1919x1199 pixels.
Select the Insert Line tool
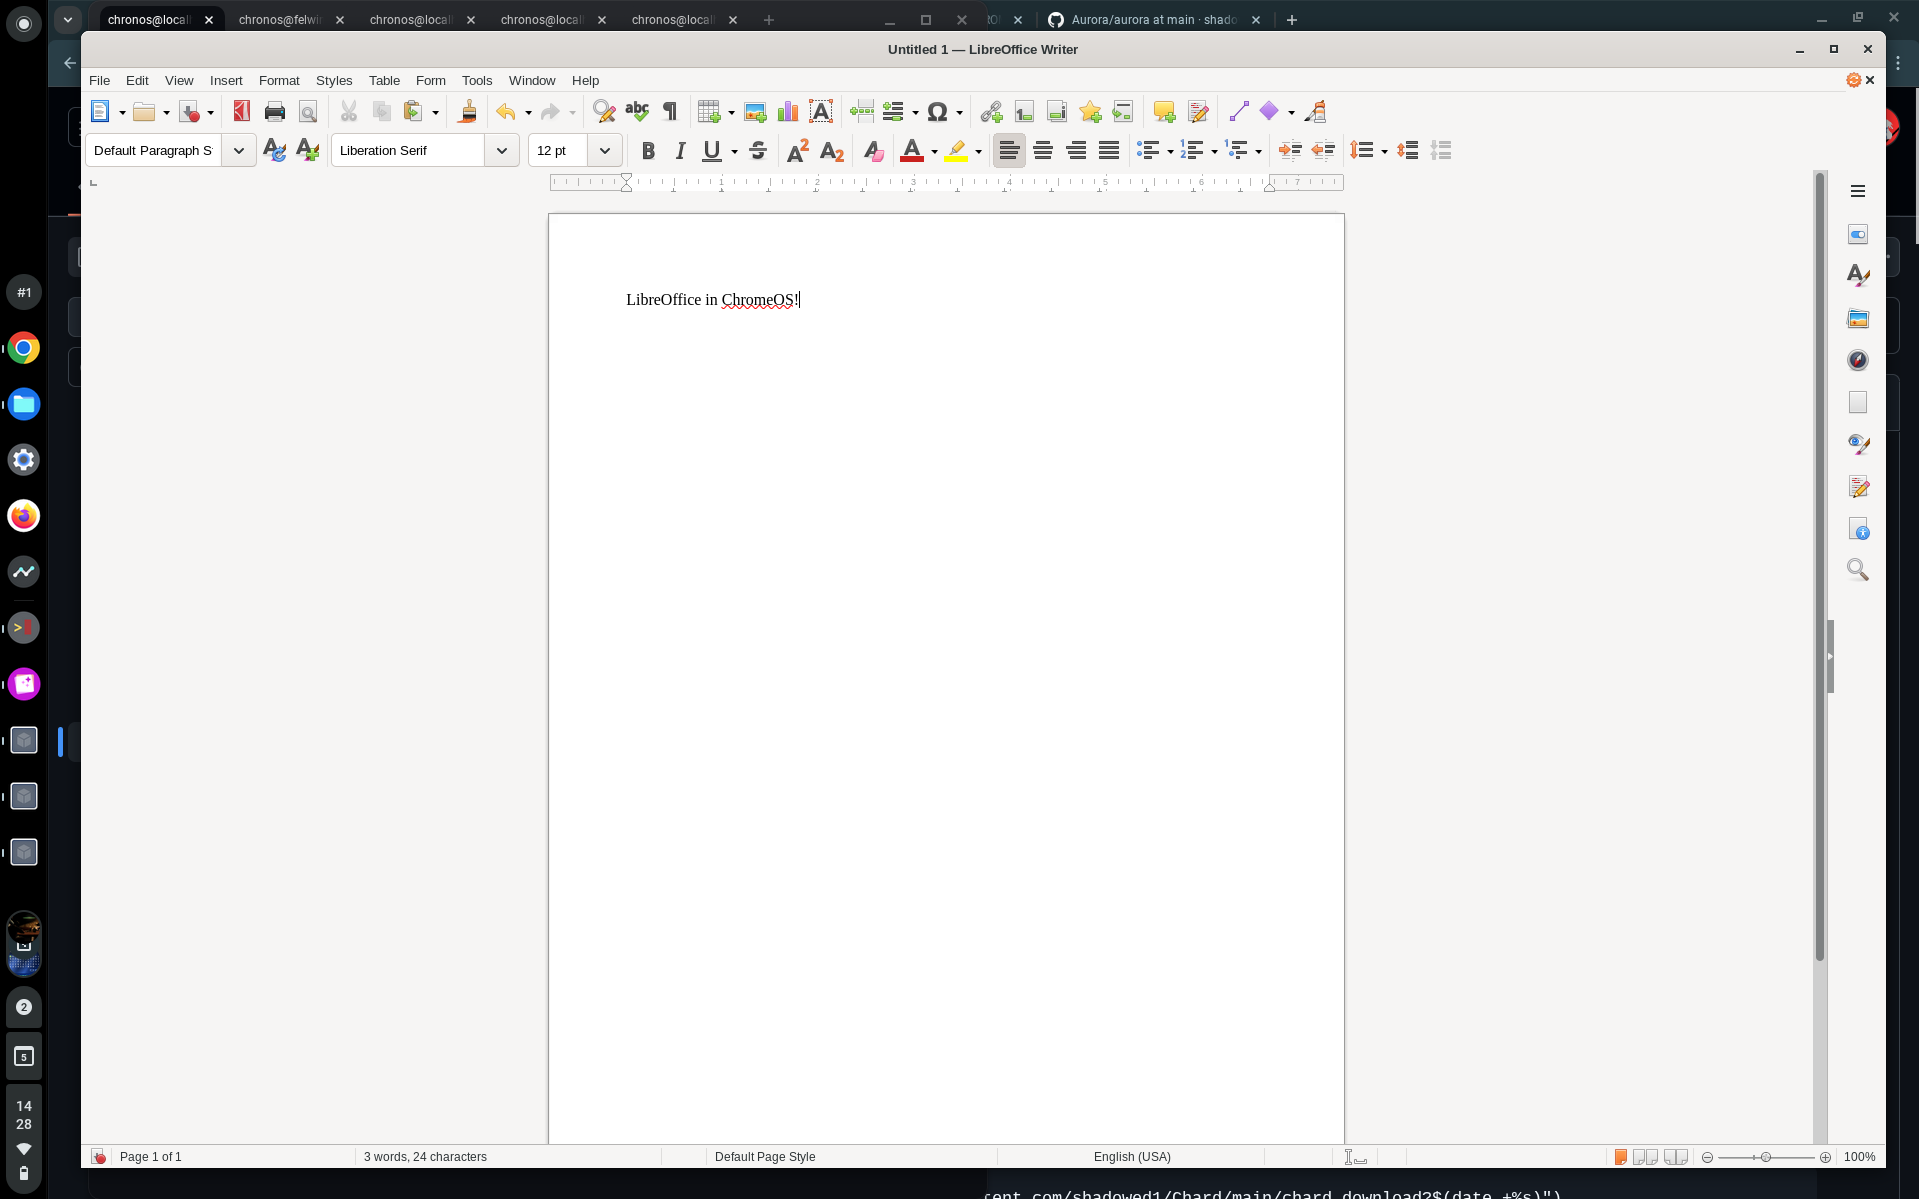pos(1239,112)
